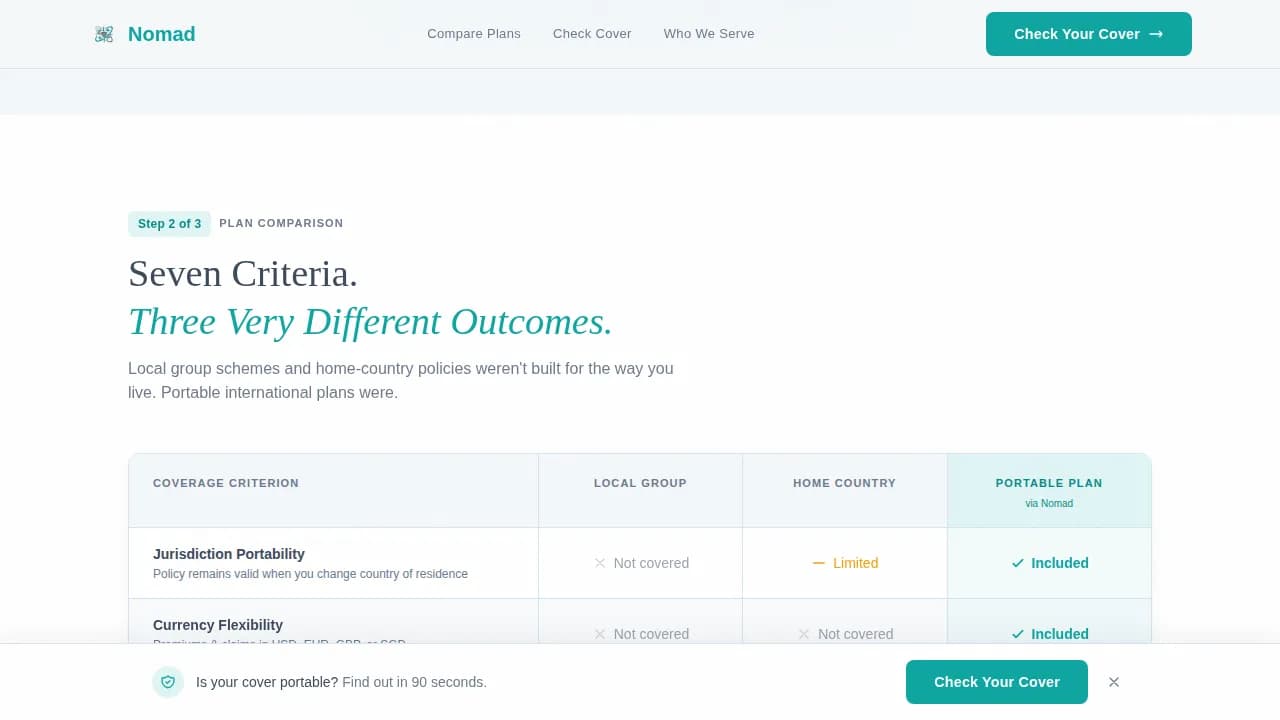Viewport: 1280px width, 720px height.
Task: Click the checkmark beside Included for Currency Flexibility
Action: [x=1019, y=634]
